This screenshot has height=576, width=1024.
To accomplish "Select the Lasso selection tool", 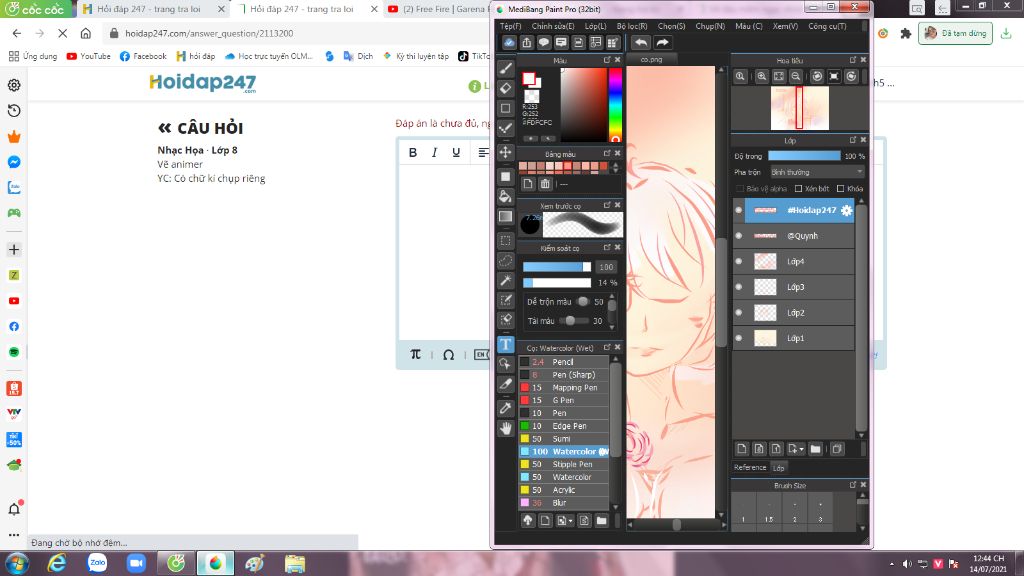I will pos(505,261).
